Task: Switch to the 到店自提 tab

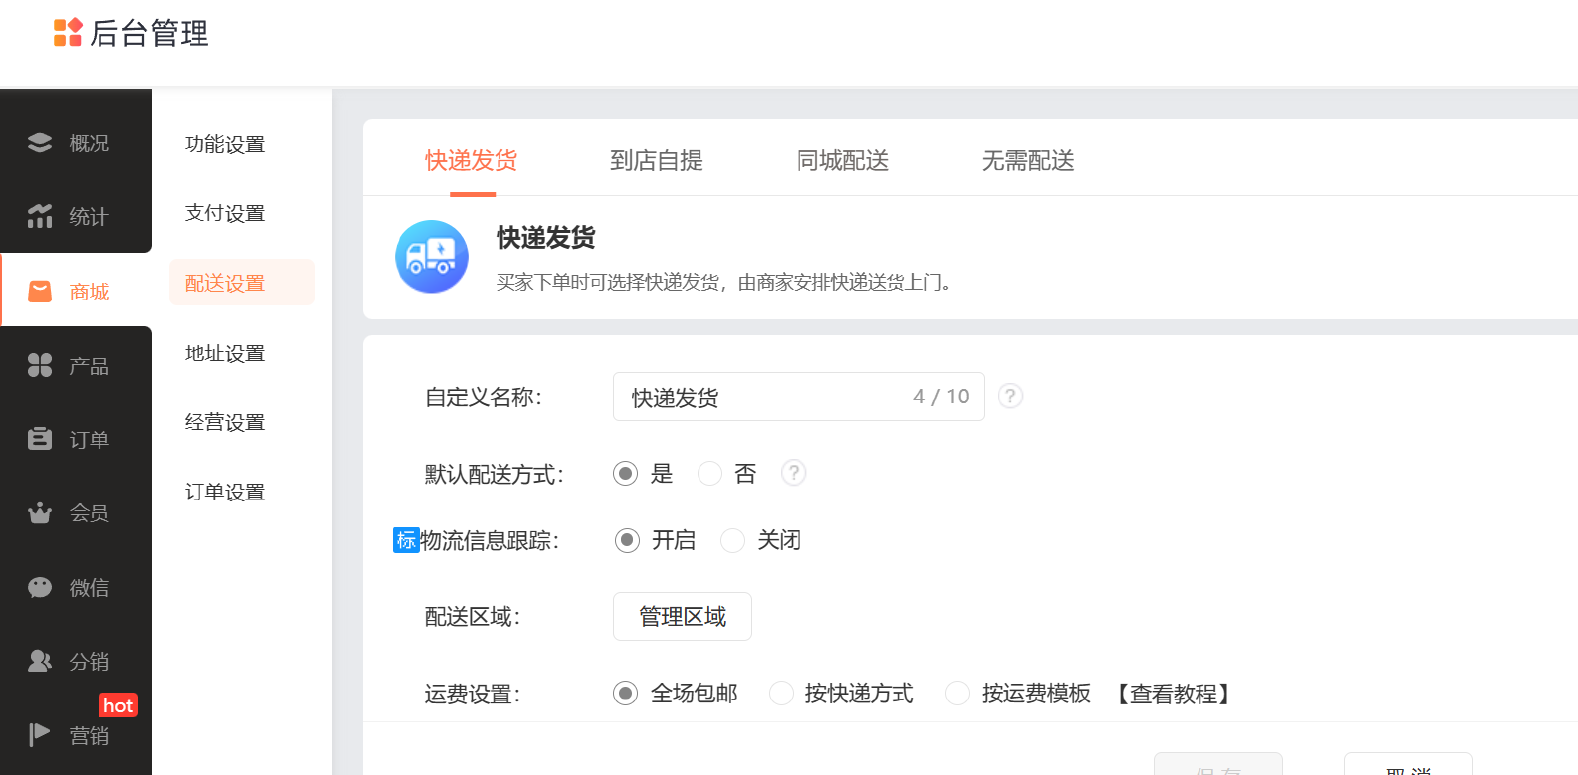Action: coord(656,160)
